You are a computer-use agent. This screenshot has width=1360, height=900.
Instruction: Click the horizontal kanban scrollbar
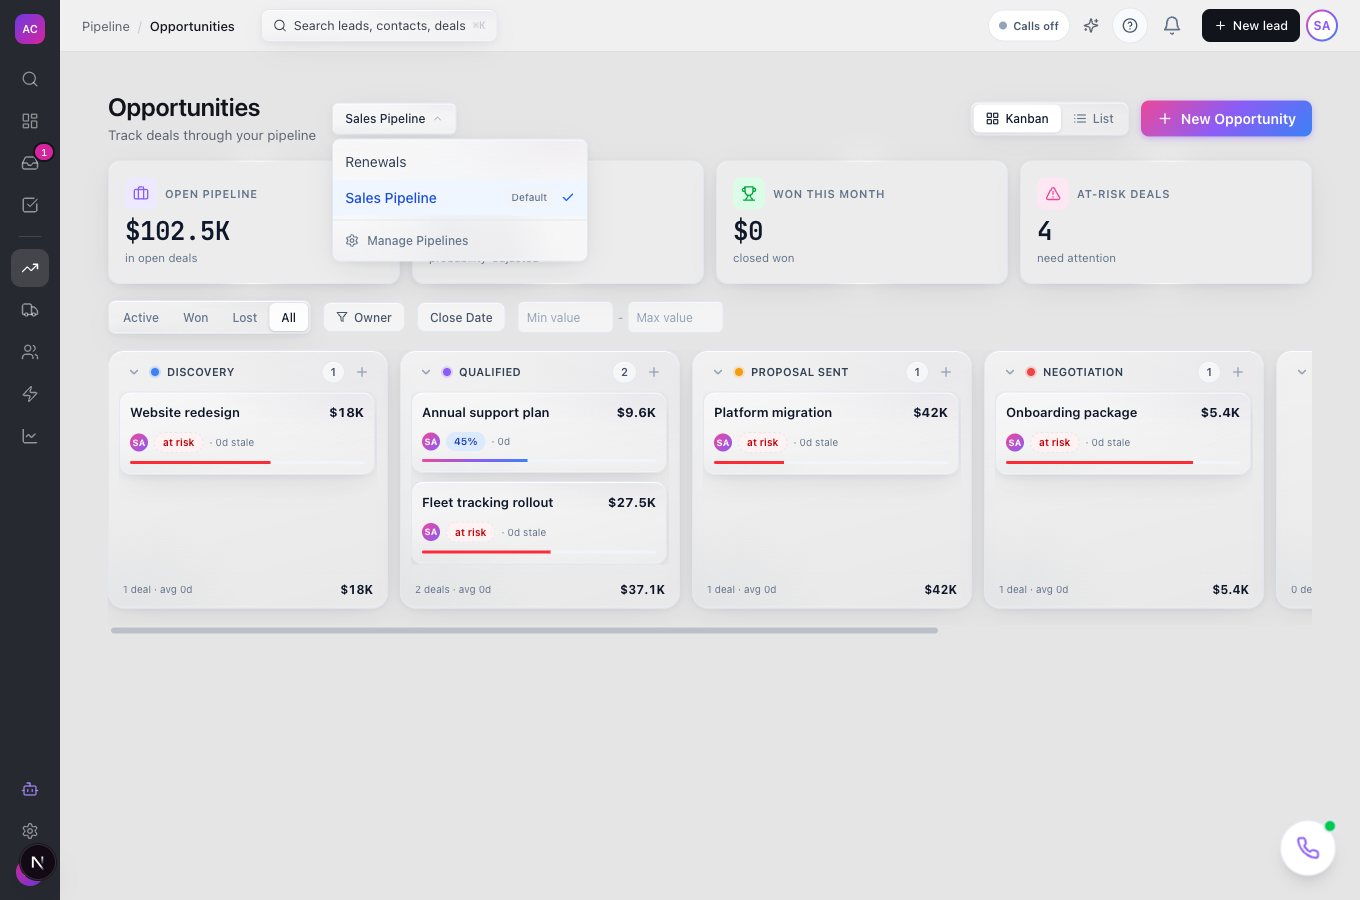pos(524,631)
